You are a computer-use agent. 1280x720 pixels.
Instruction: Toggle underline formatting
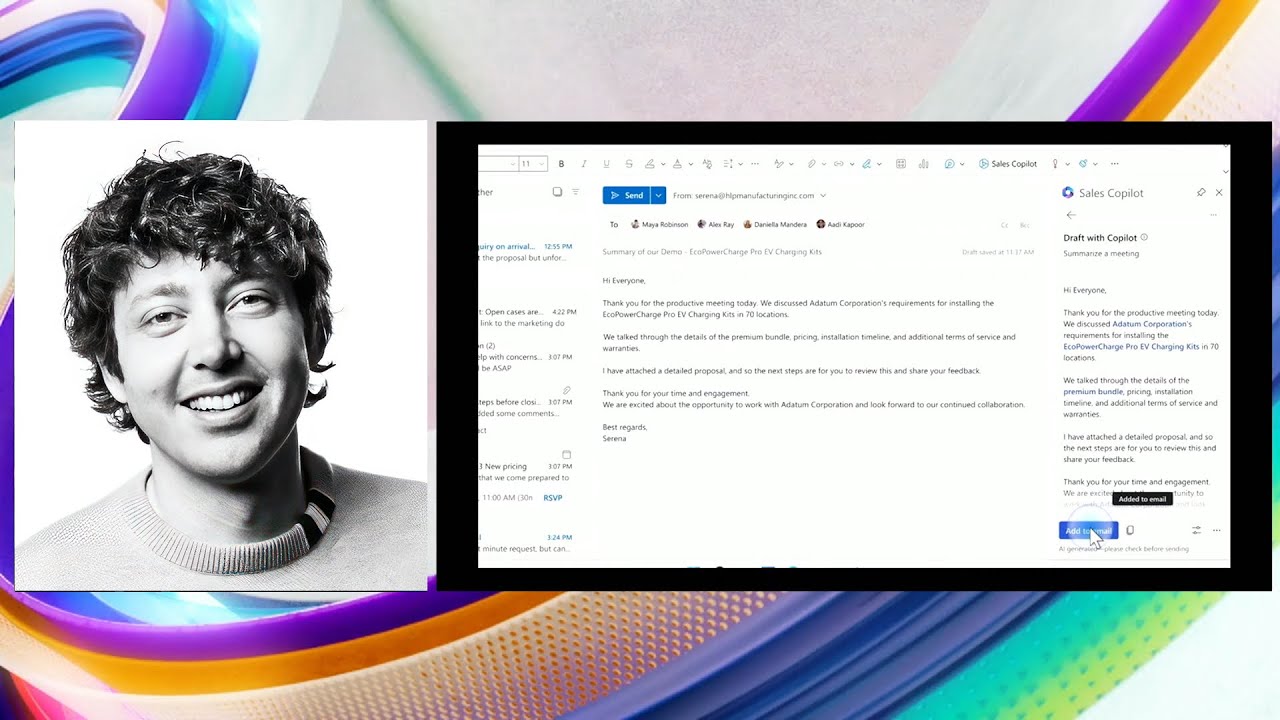coord(606,164)
